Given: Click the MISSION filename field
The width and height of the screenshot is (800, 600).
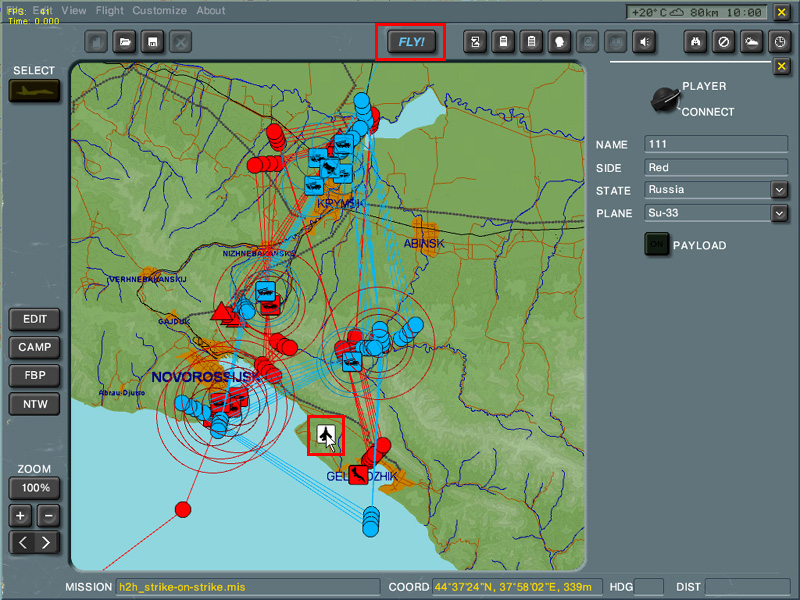Looking at the screenshot, I should tap(248, 587).
